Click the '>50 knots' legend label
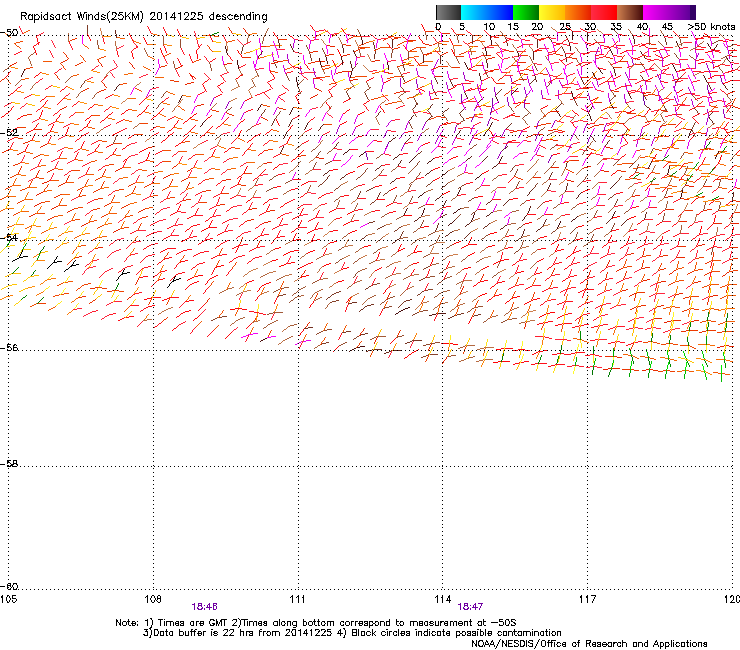This screenshot has height=650, width=740. 711,27
